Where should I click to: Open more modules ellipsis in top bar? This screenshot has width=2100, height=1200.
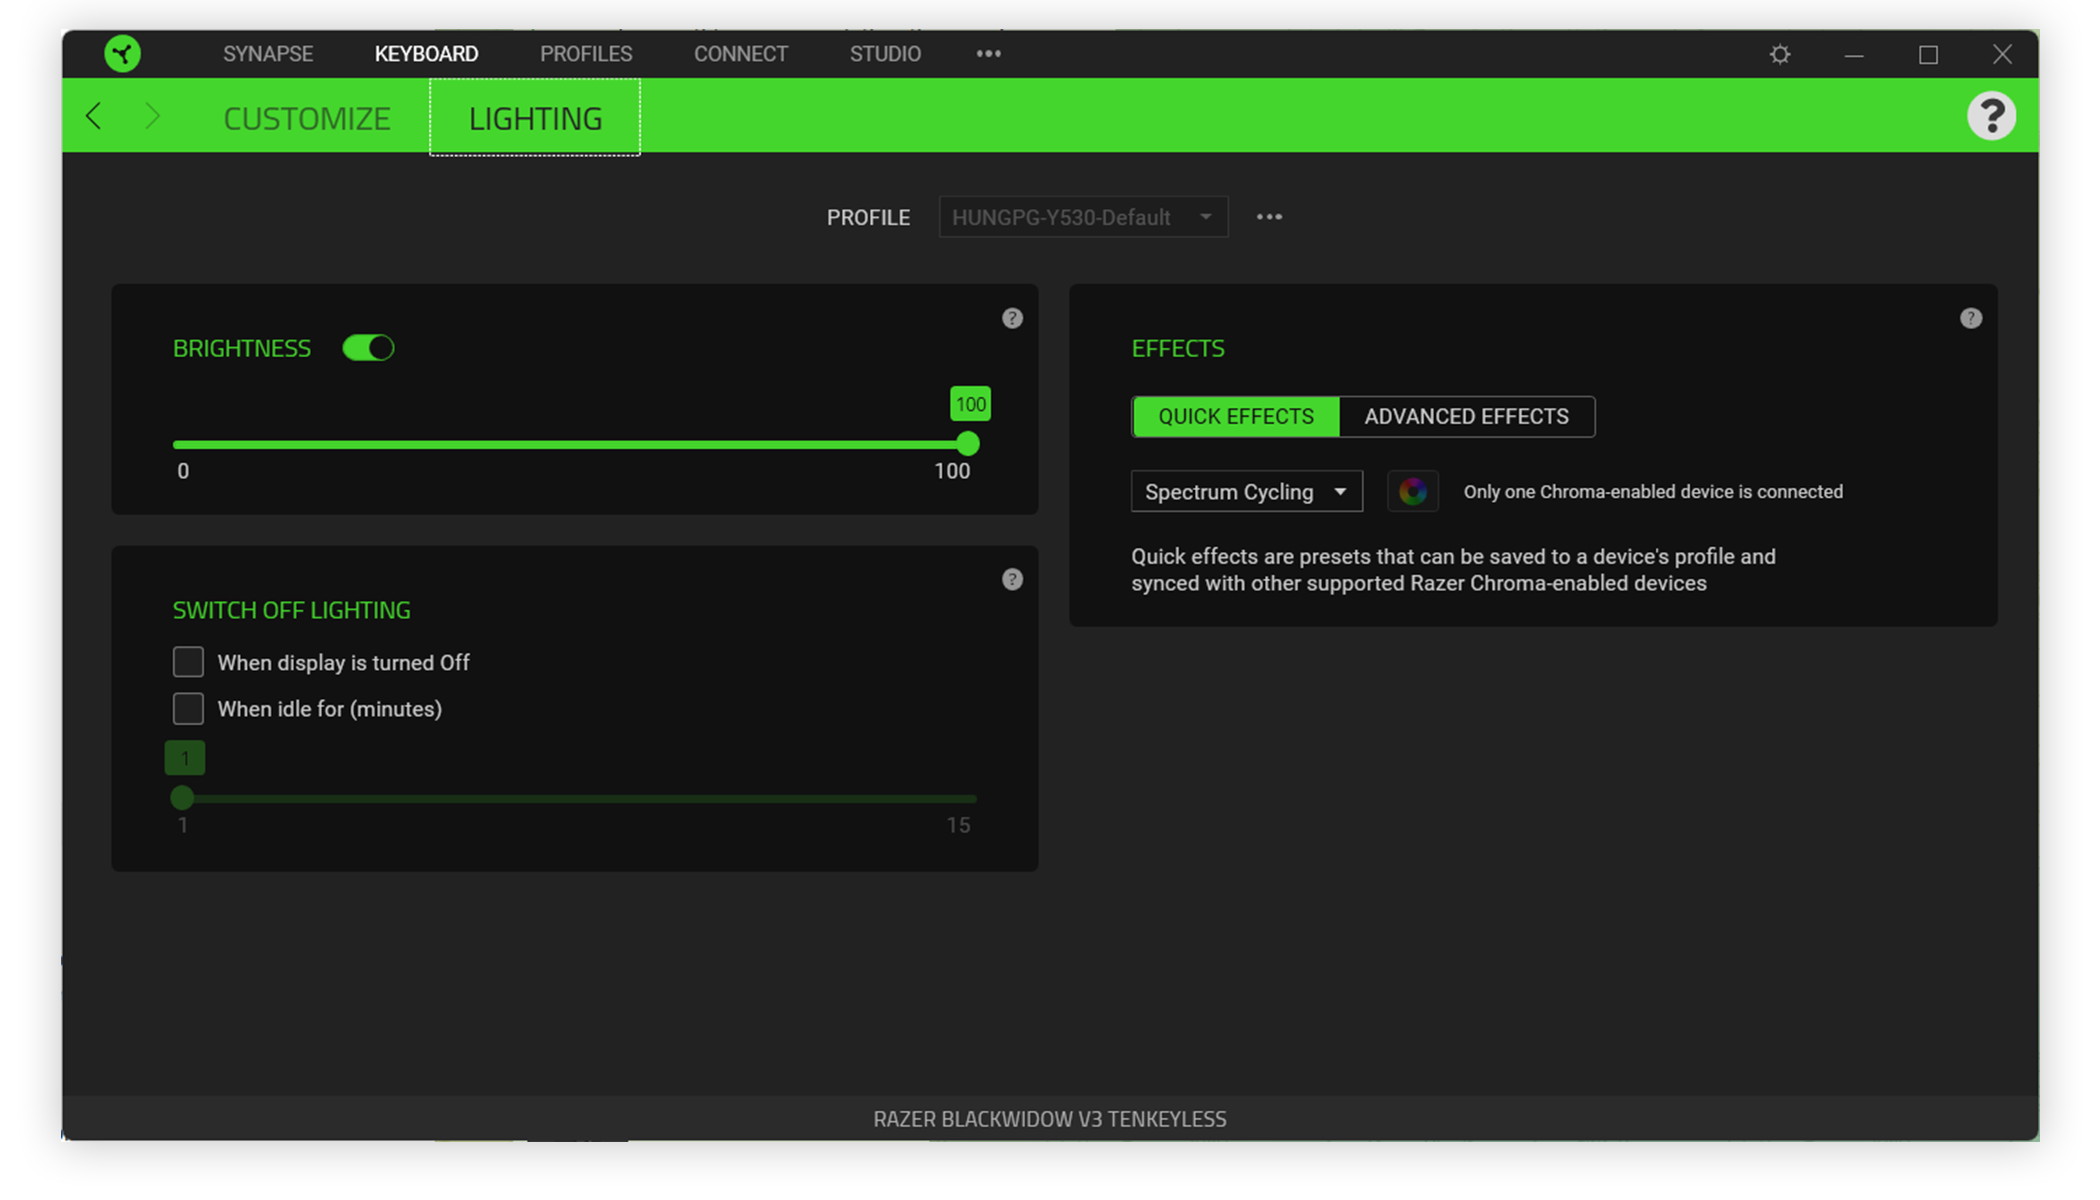click(988, 54)
